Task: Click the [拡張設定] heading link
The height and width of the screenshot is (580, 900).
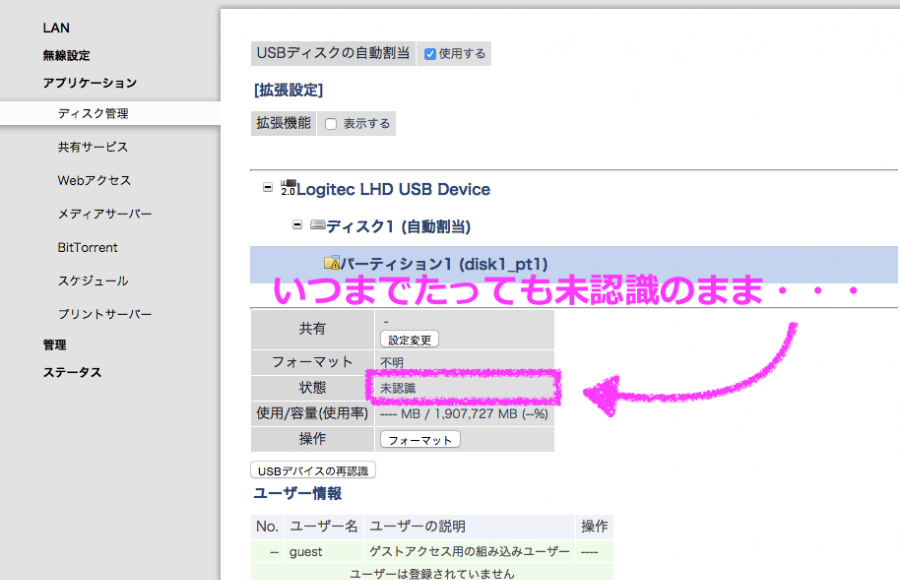Action: (x=288, y=90)
